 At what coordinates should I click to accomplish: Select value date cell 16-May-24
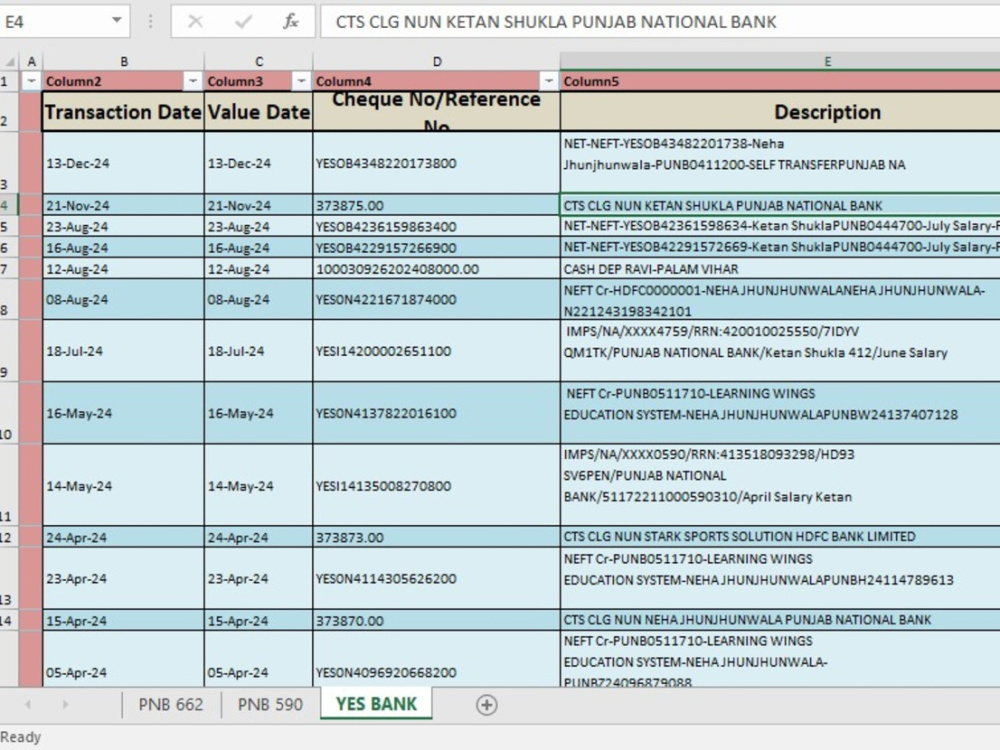pos(259,413)
